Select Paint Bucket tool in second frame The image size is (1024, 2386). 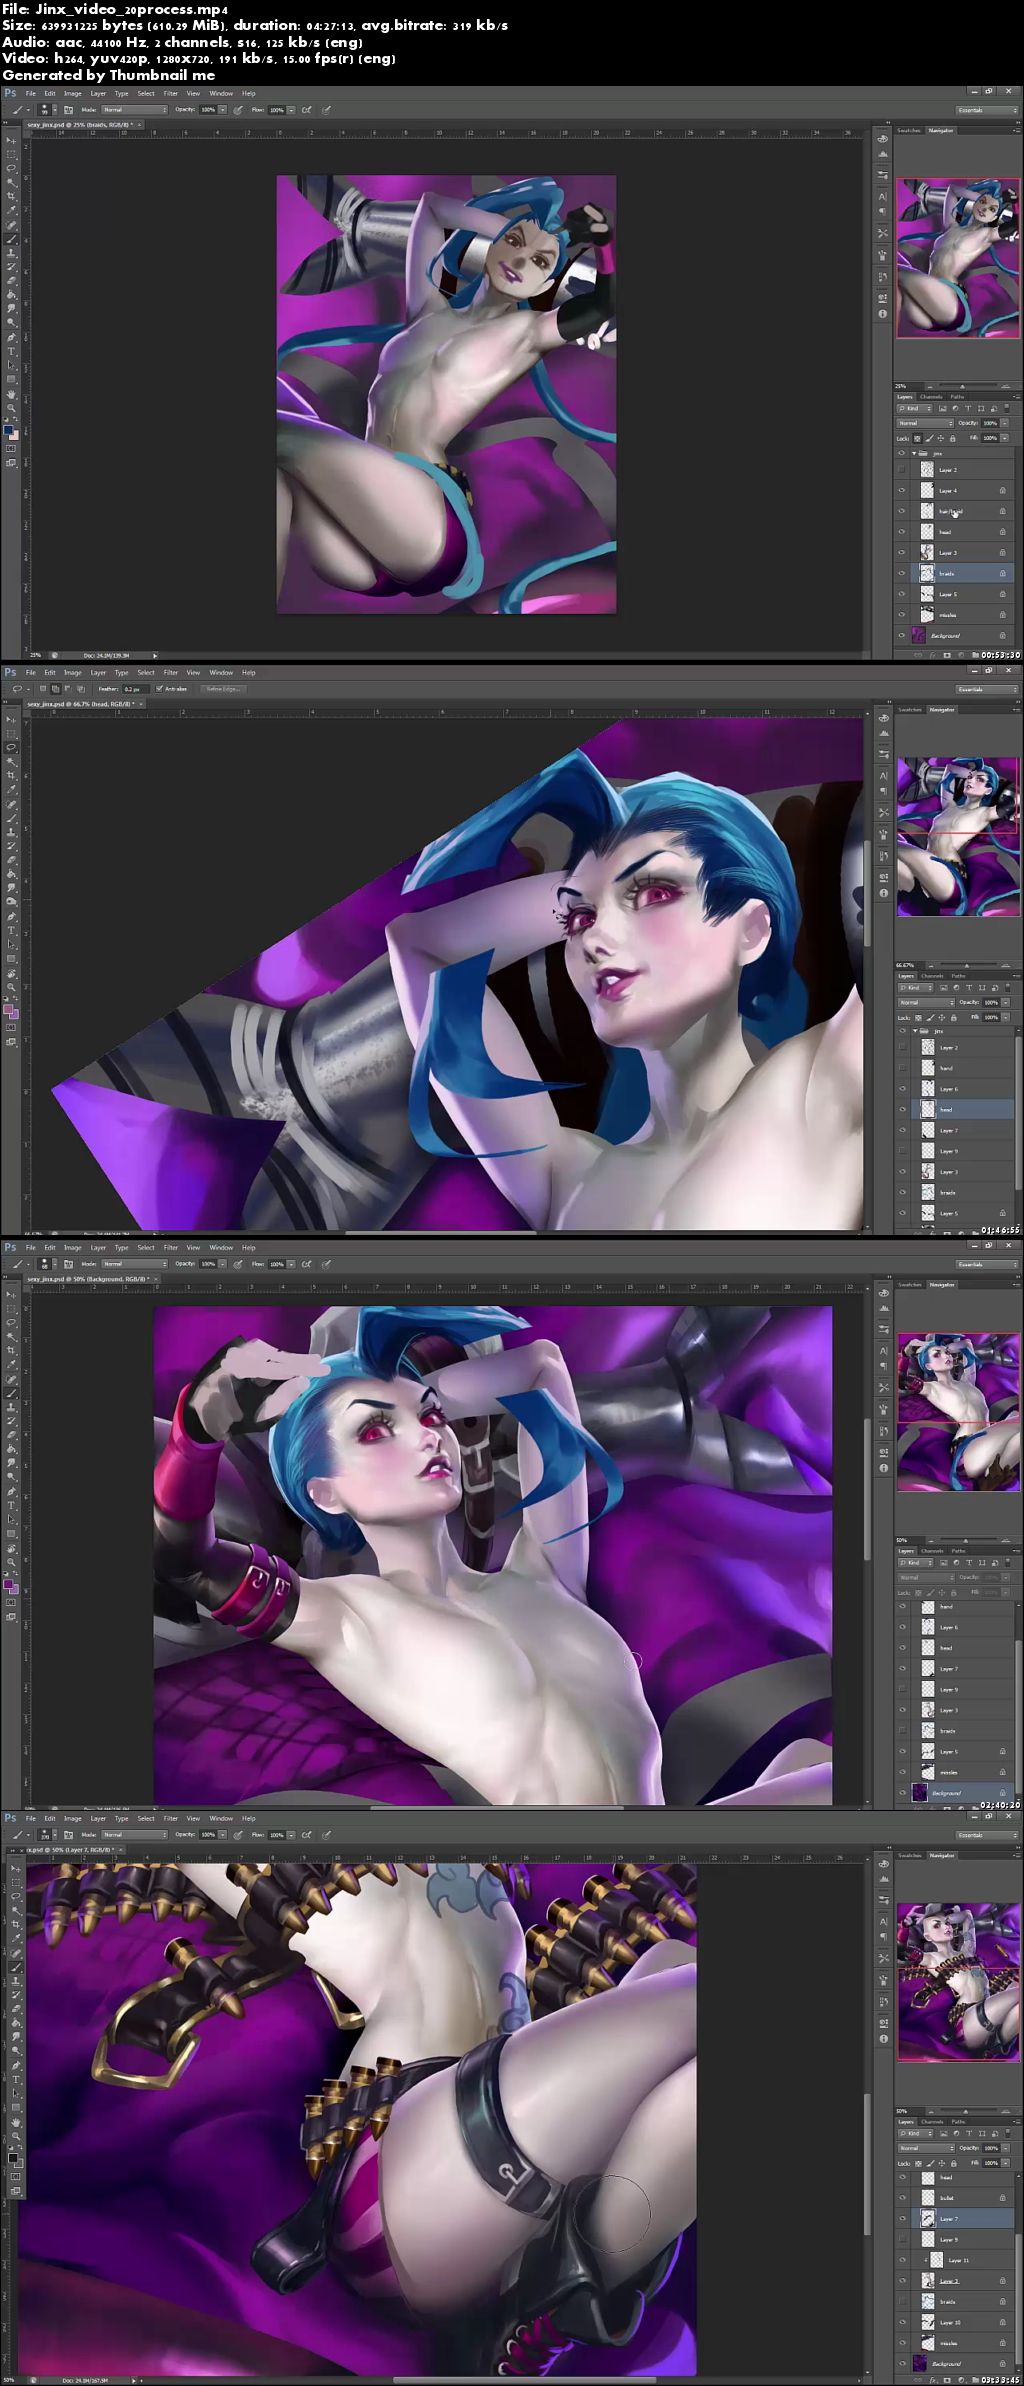tap(12, 874)
